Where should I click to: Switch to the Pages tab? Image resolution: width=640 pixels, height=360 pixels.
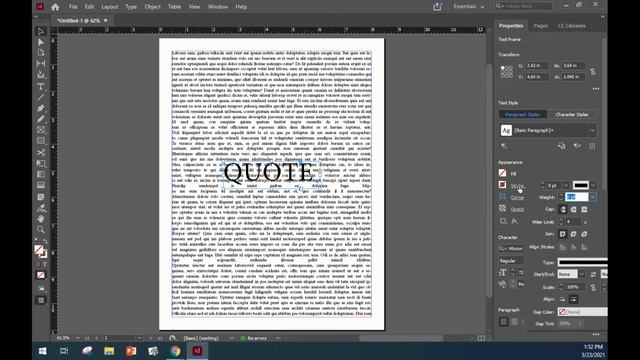tap(541, 26)
